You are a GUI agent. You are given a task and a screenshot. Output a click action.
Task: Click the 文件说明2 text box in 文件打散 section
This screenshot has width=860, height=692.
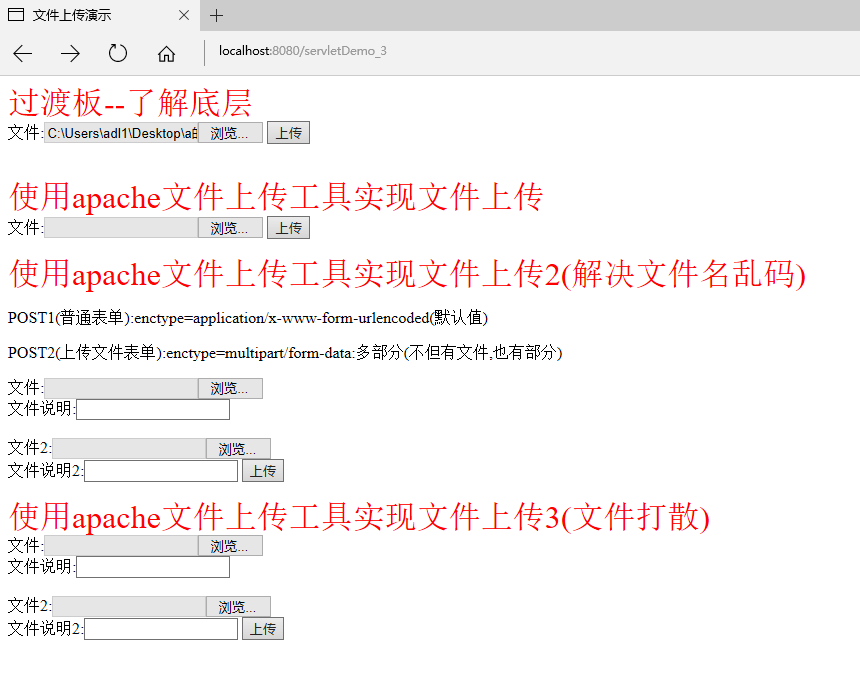click(161, 628)
